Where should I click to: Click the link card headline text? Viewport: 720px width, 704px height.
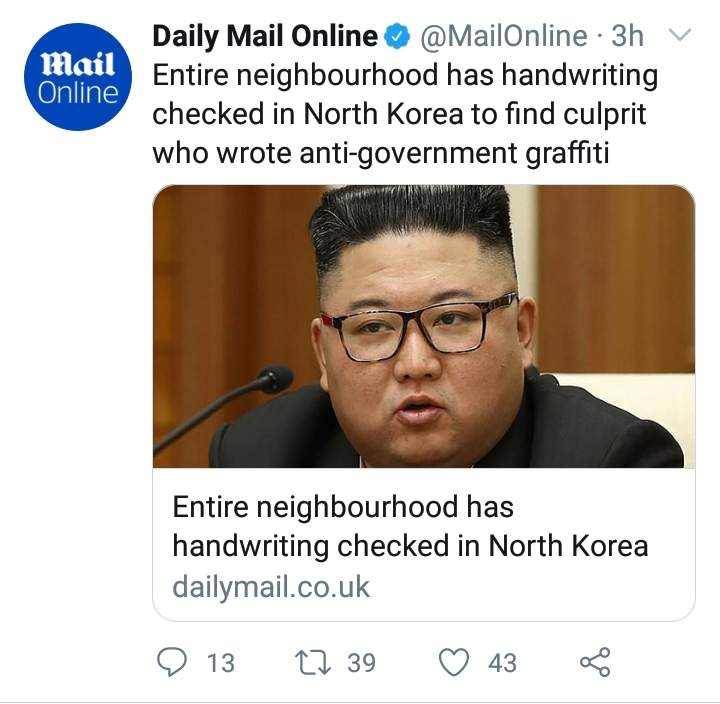click(410, 526)
